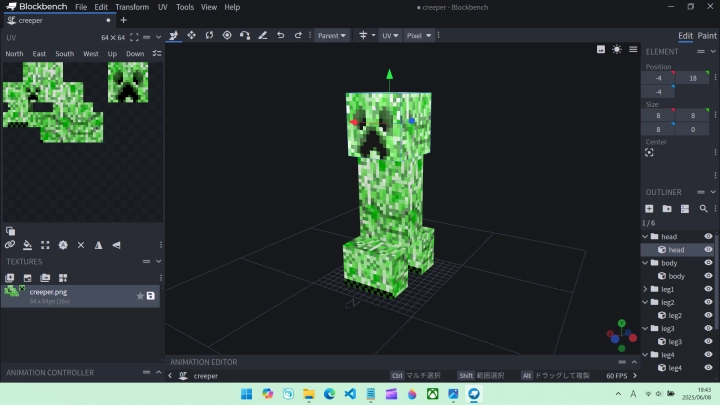
Task: Switch to Paint mode tab
Action: (706, 35)
